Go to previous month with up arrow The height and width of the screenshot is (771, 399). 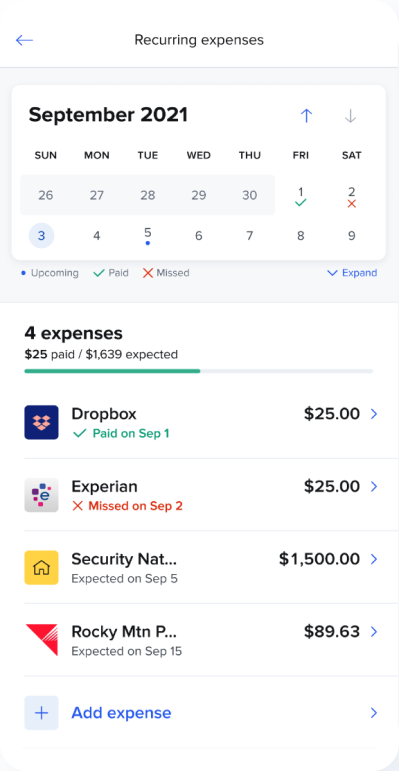point(306,116)
